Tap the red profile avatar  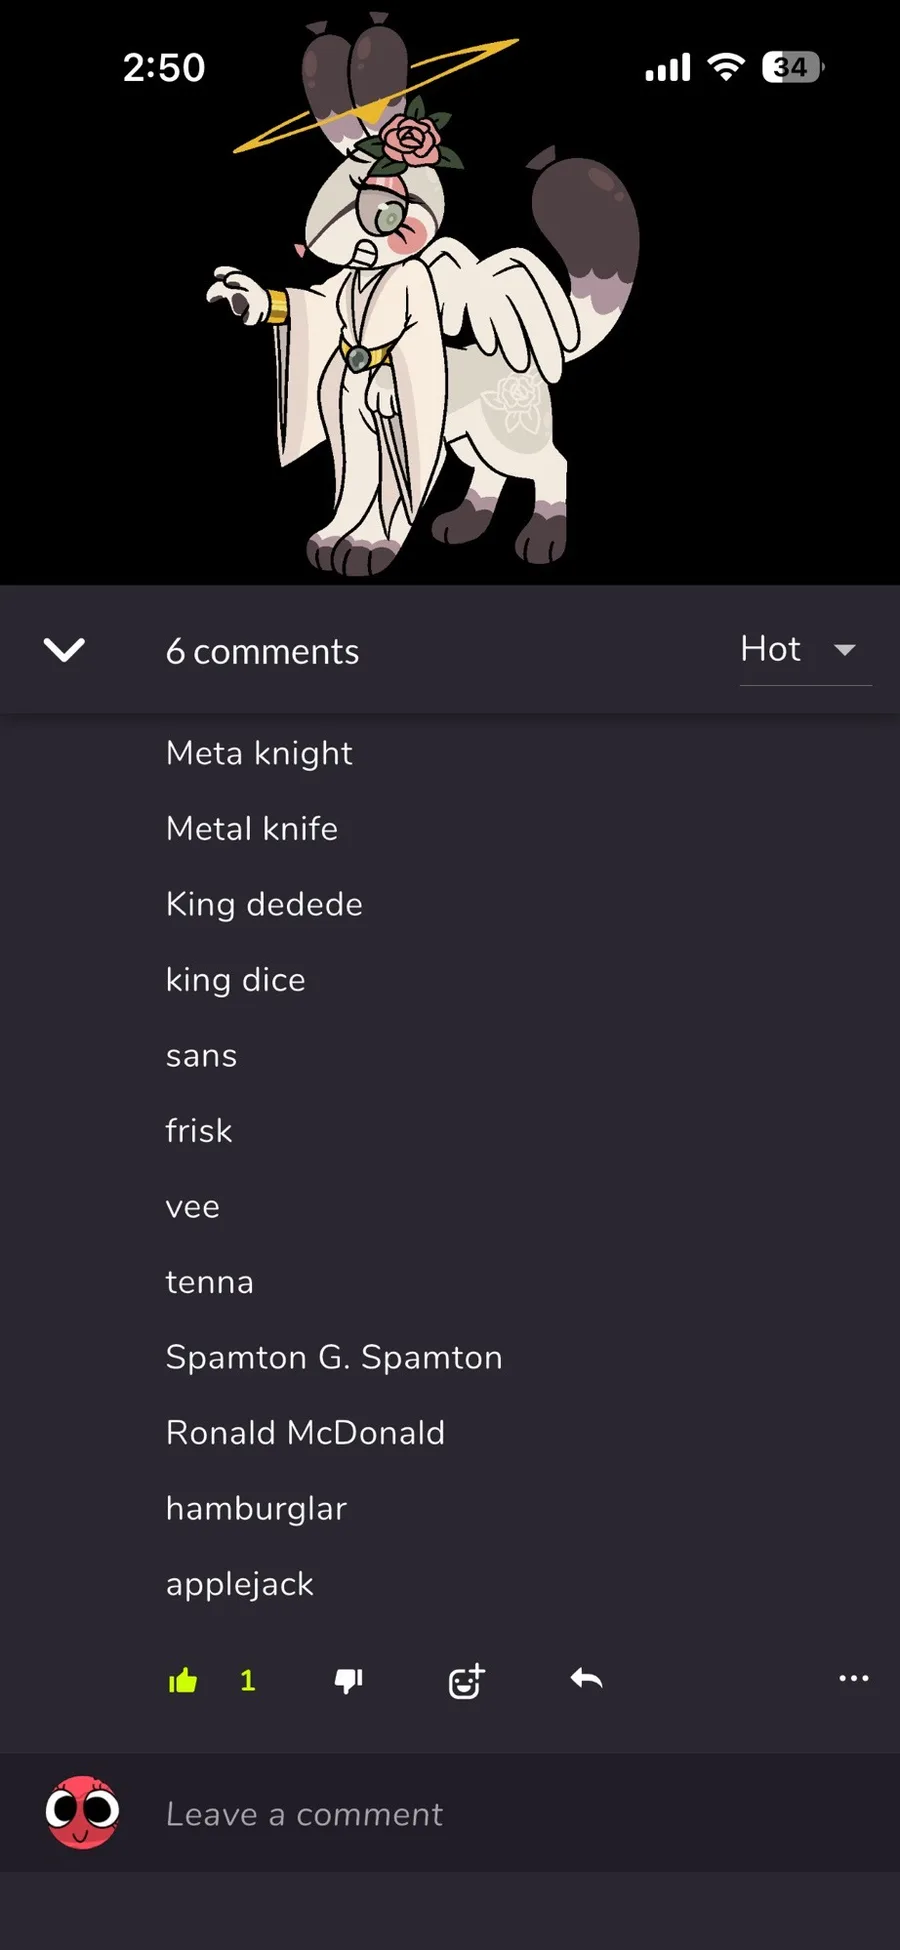82,1812
